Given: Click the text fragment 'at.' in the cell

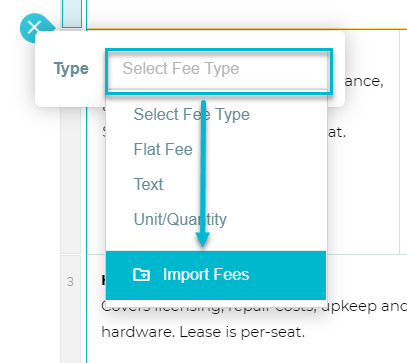Looking at the screenshot, I should (x=337, y=133).
